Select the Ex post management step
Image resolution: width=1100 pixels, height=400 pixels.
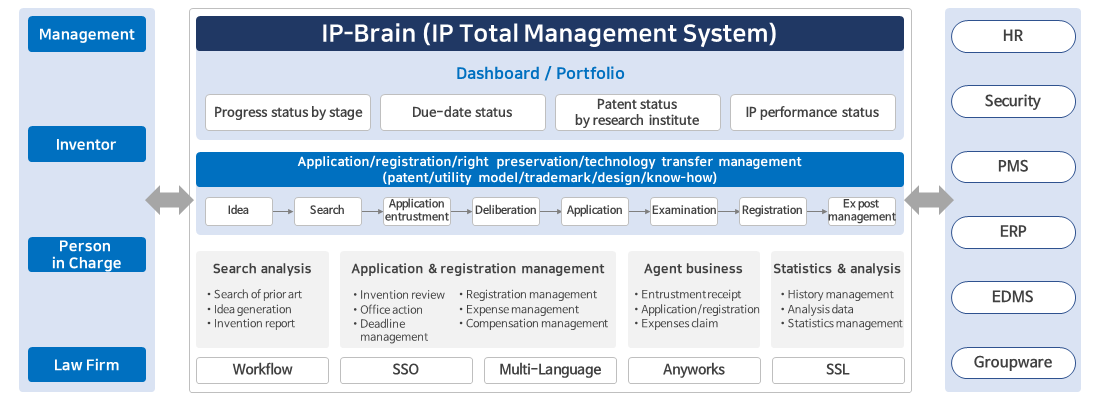[x=861, y=211]
